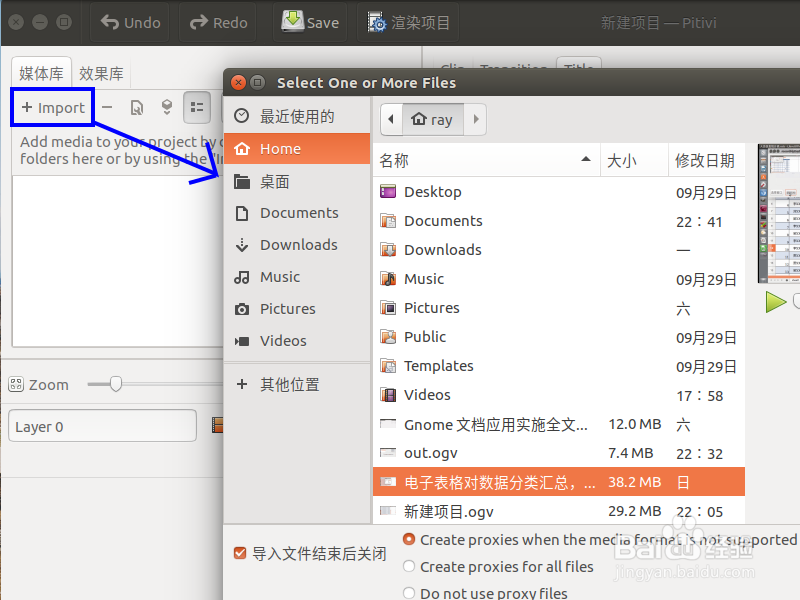Viewport: 800px width, 600px height.
Task: Switch to the 效果库 tab
Action: pyautogui.click(x=101, y=73)
